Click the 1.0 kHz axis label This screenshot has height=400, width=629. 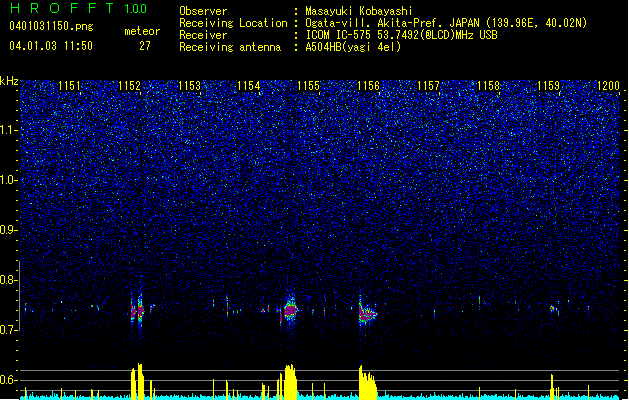point(9,180)
